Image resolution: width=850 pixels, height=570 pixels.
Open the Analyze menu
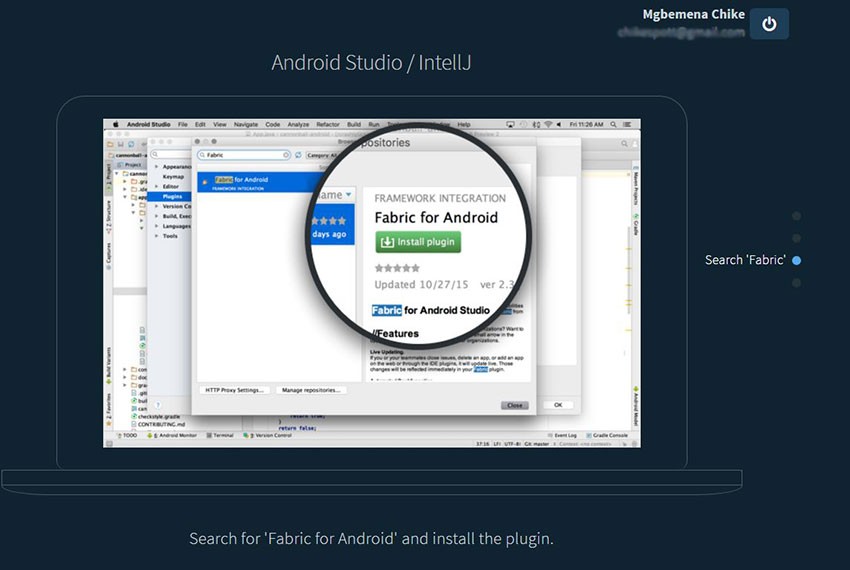tap(298, 124)
